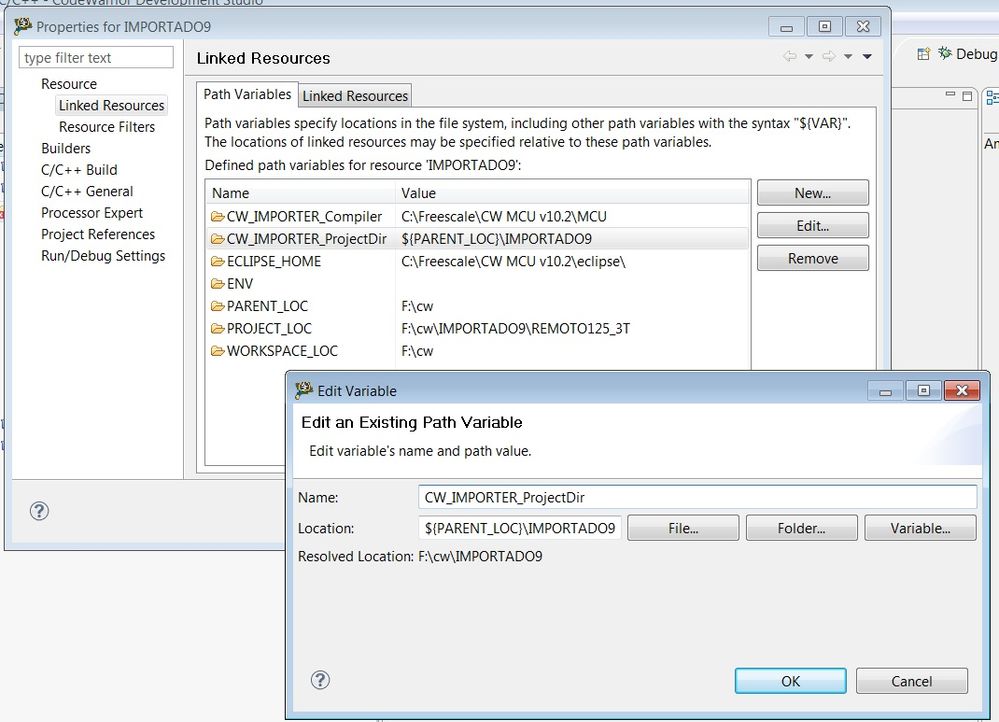Select the CW_IMPORTER_Compiler variable name
The width and height of the screenshot is (999, 722).
[304, 217]
